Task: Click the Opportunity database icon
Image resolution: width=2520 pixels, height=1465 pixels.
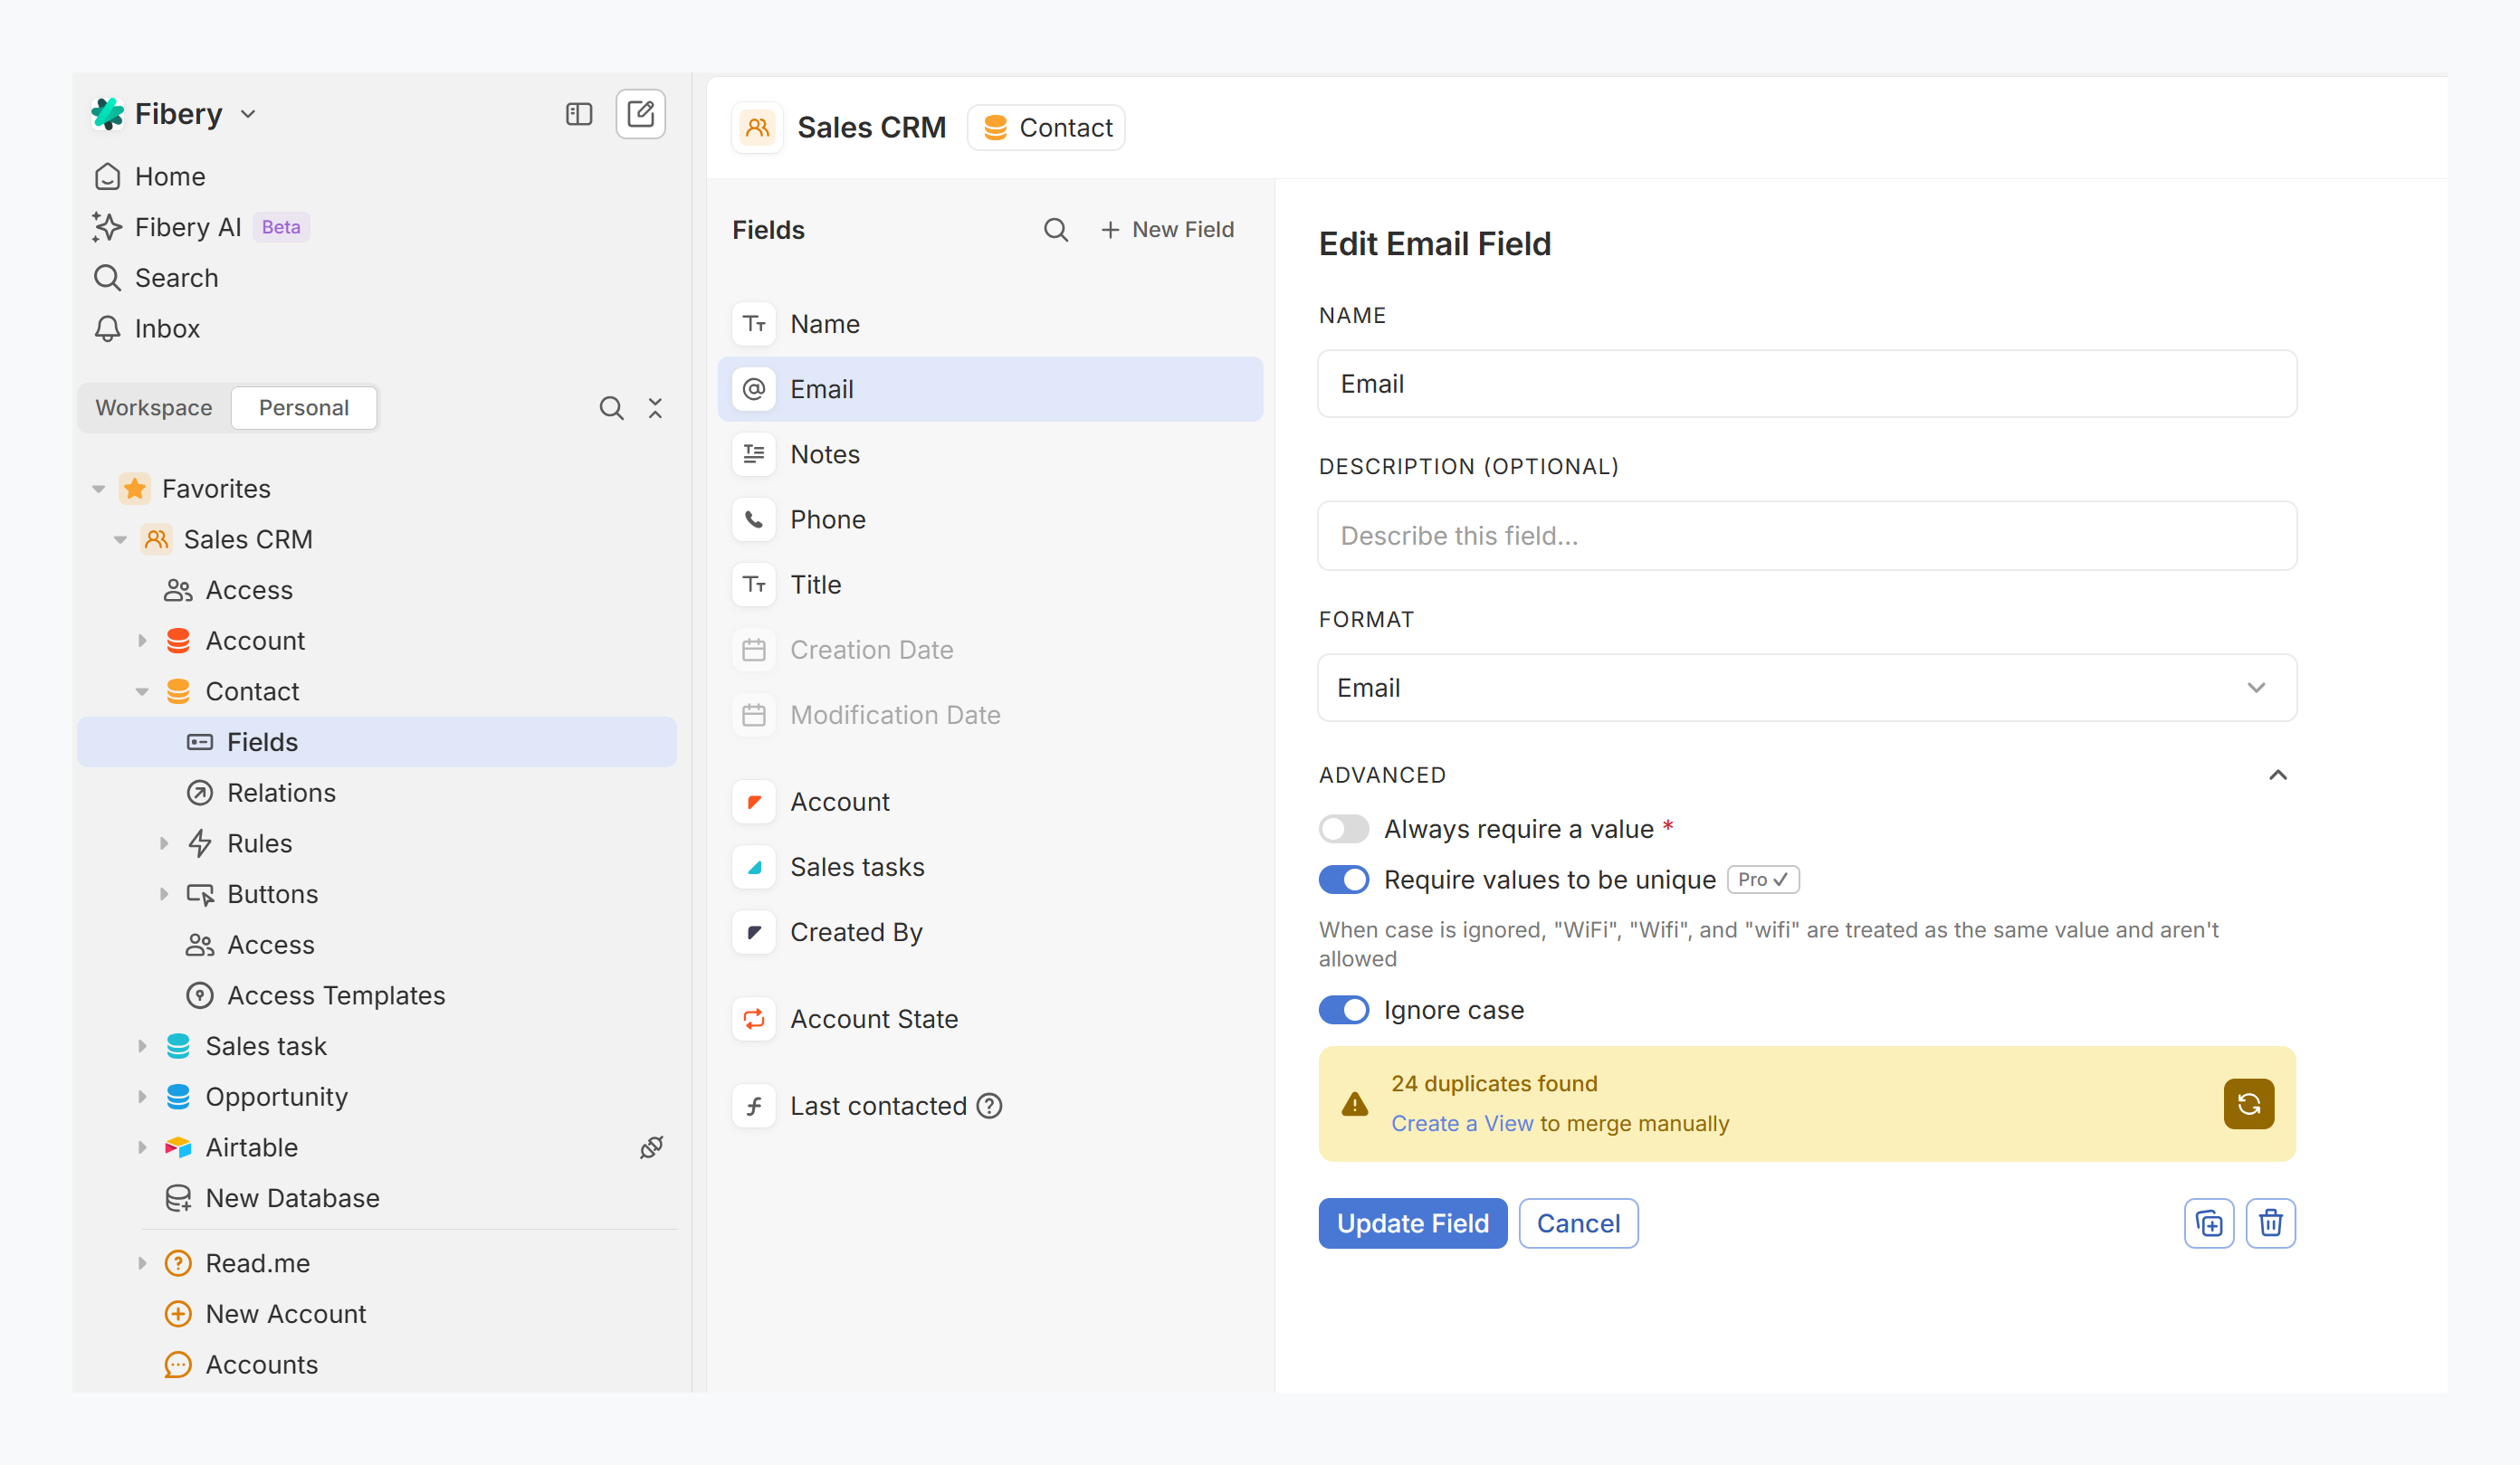Action: click(178, 1097)
